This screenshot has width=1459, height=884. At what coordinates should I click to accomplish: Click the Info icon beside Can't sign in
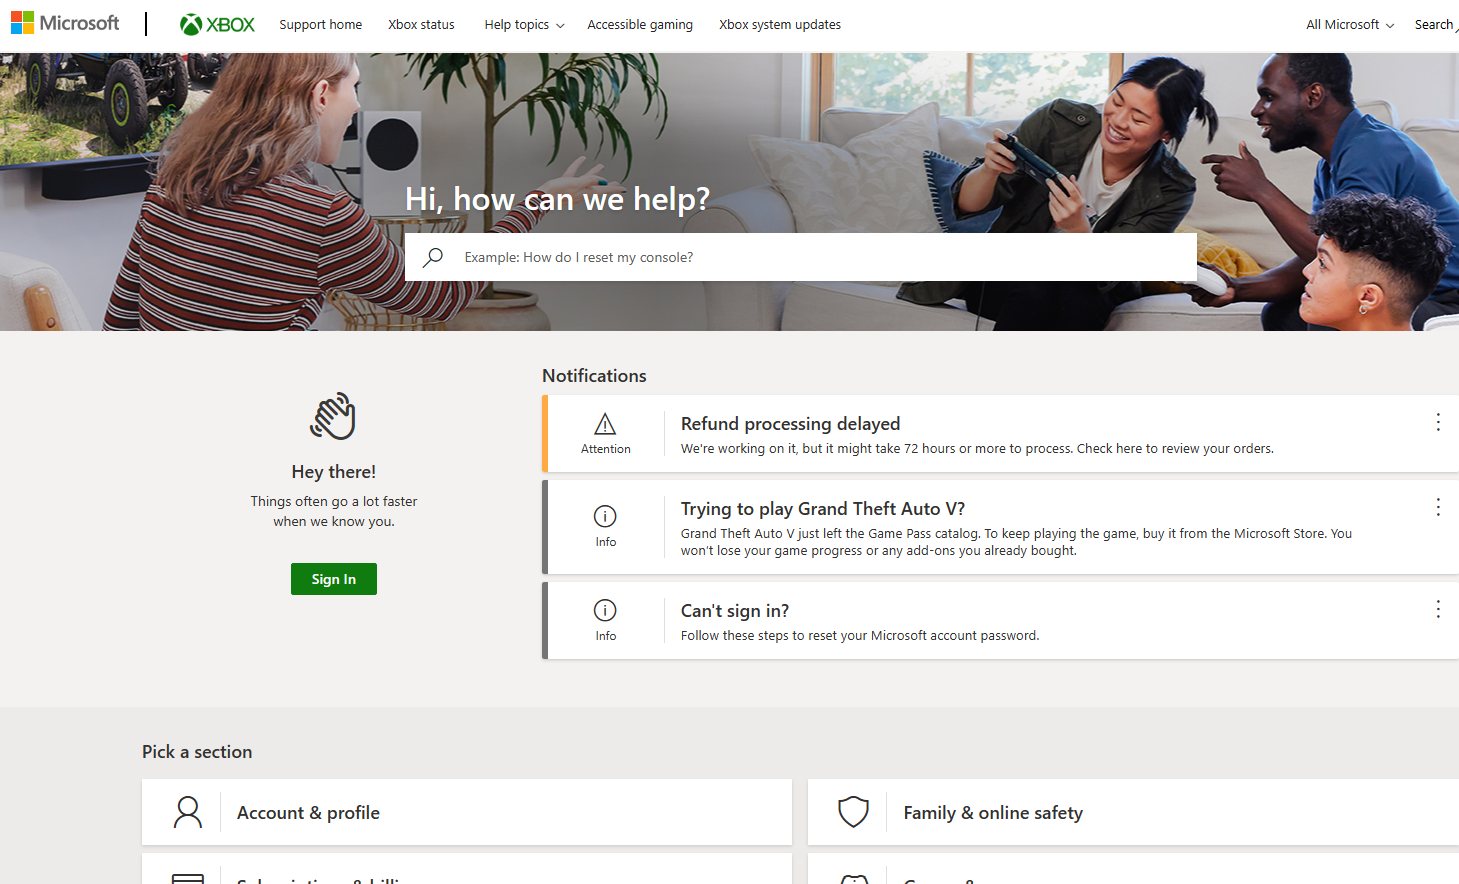605,610
